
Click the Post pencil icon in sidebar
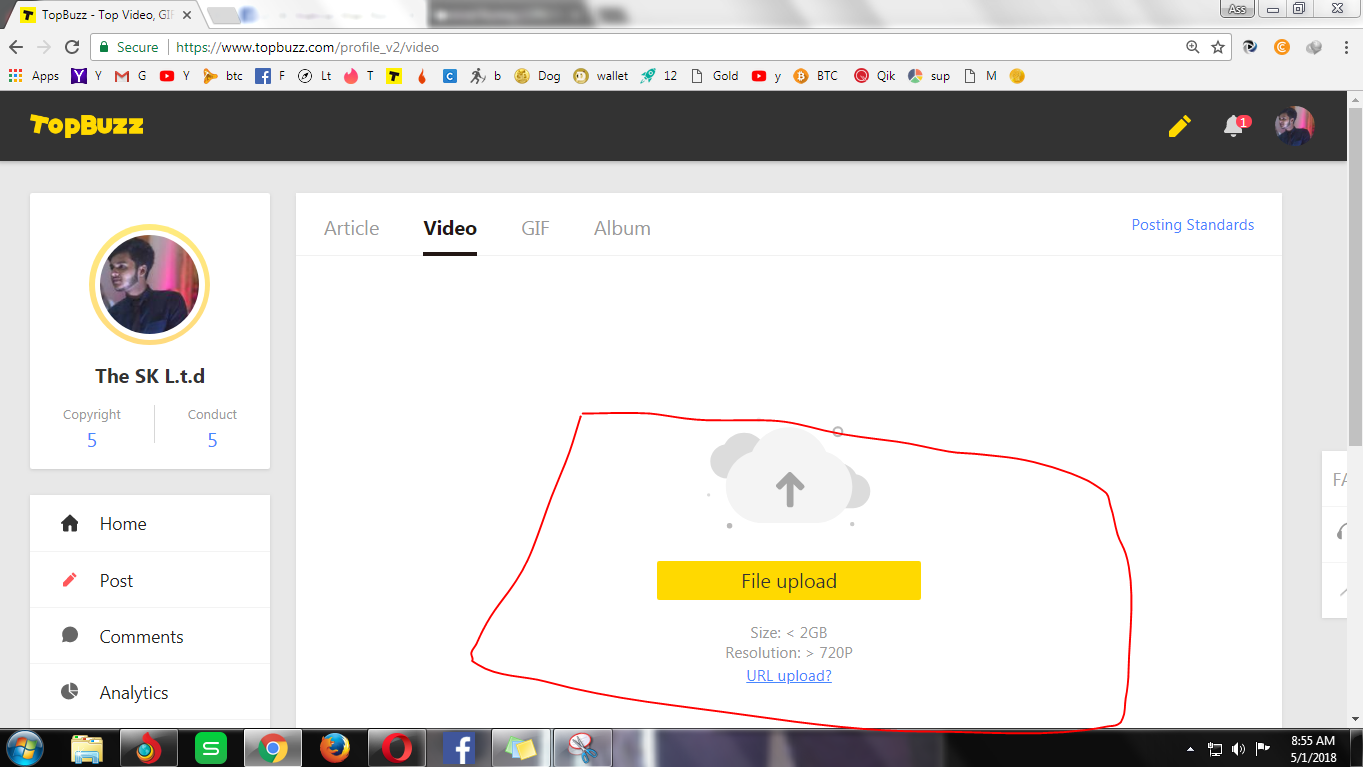tap(70, 580)
